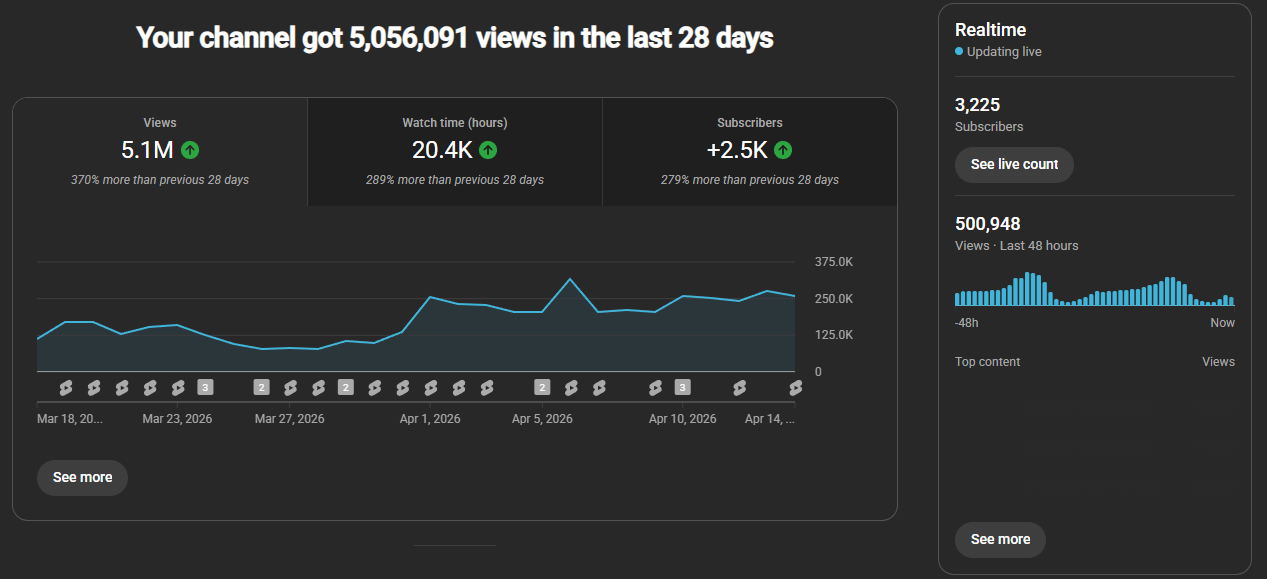Click the green up arrow beside 5.1M

[x=190, y=150]
